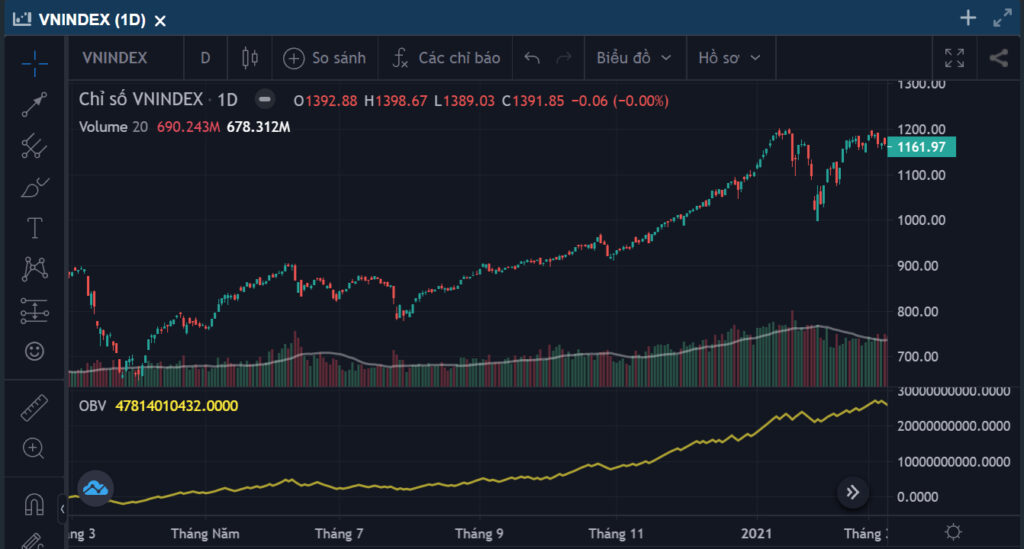1024x549 pixels.
Task: Collapse the VNINDEX indicator legend
Action: pos(264,99)
